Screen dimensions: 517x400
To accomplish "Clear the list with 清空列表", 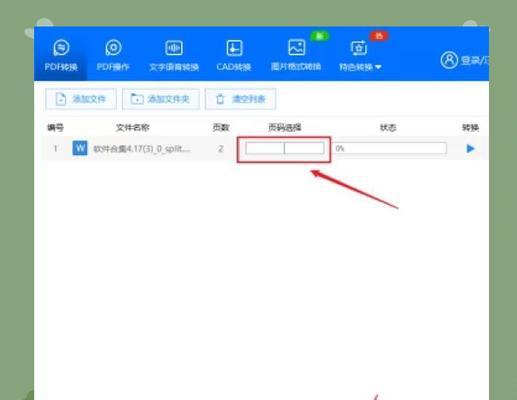I will 240,99.
